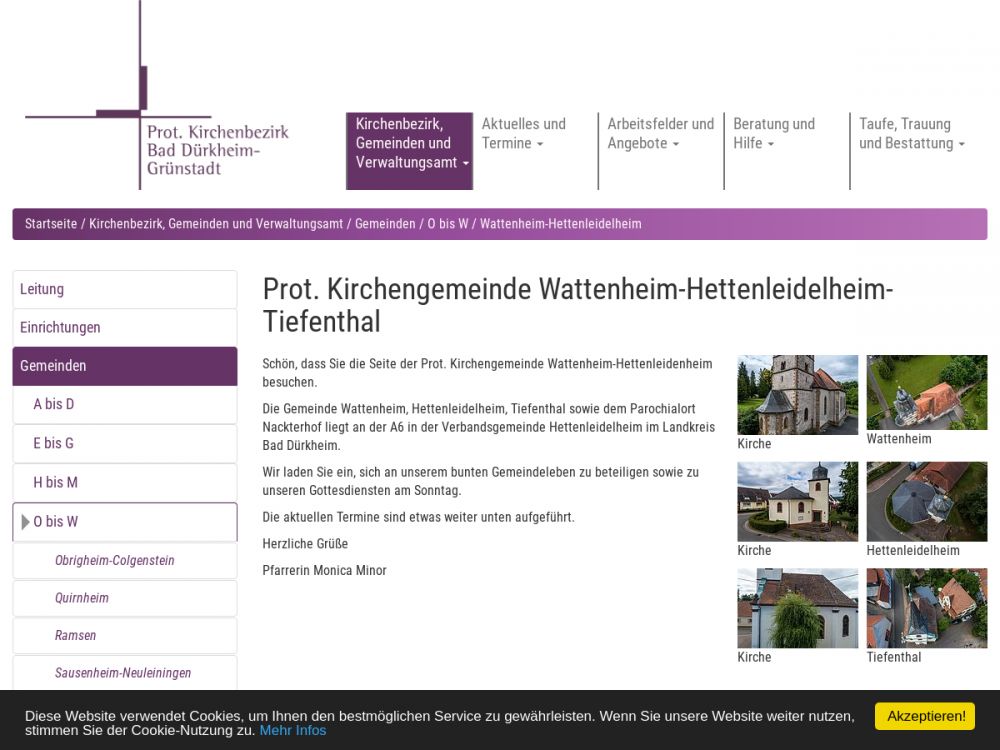The height and width of the screenshot is (750, 1000).
Task: Click Gemeinden in the breadcrumb trail
Action: coord(385,224)
